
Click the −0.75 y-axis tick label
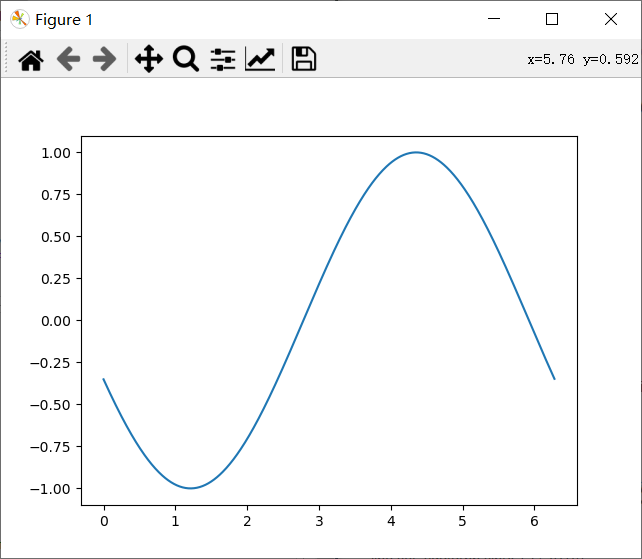(50, 447)
